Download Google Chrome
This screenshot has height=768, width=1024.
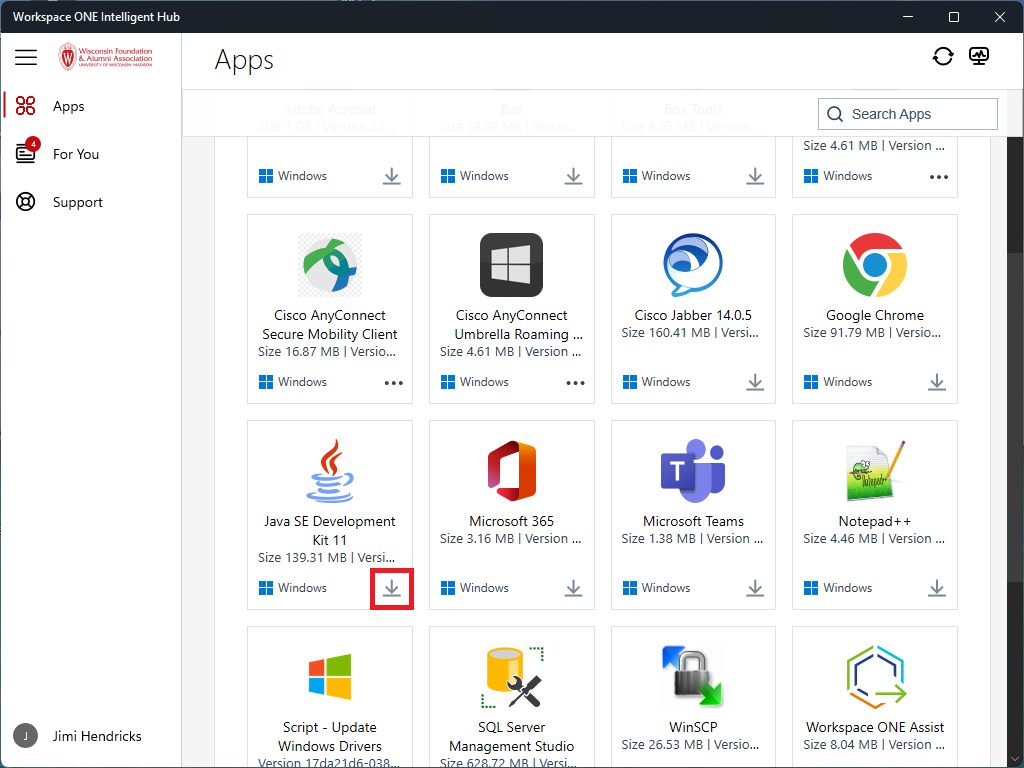(936, 382)
